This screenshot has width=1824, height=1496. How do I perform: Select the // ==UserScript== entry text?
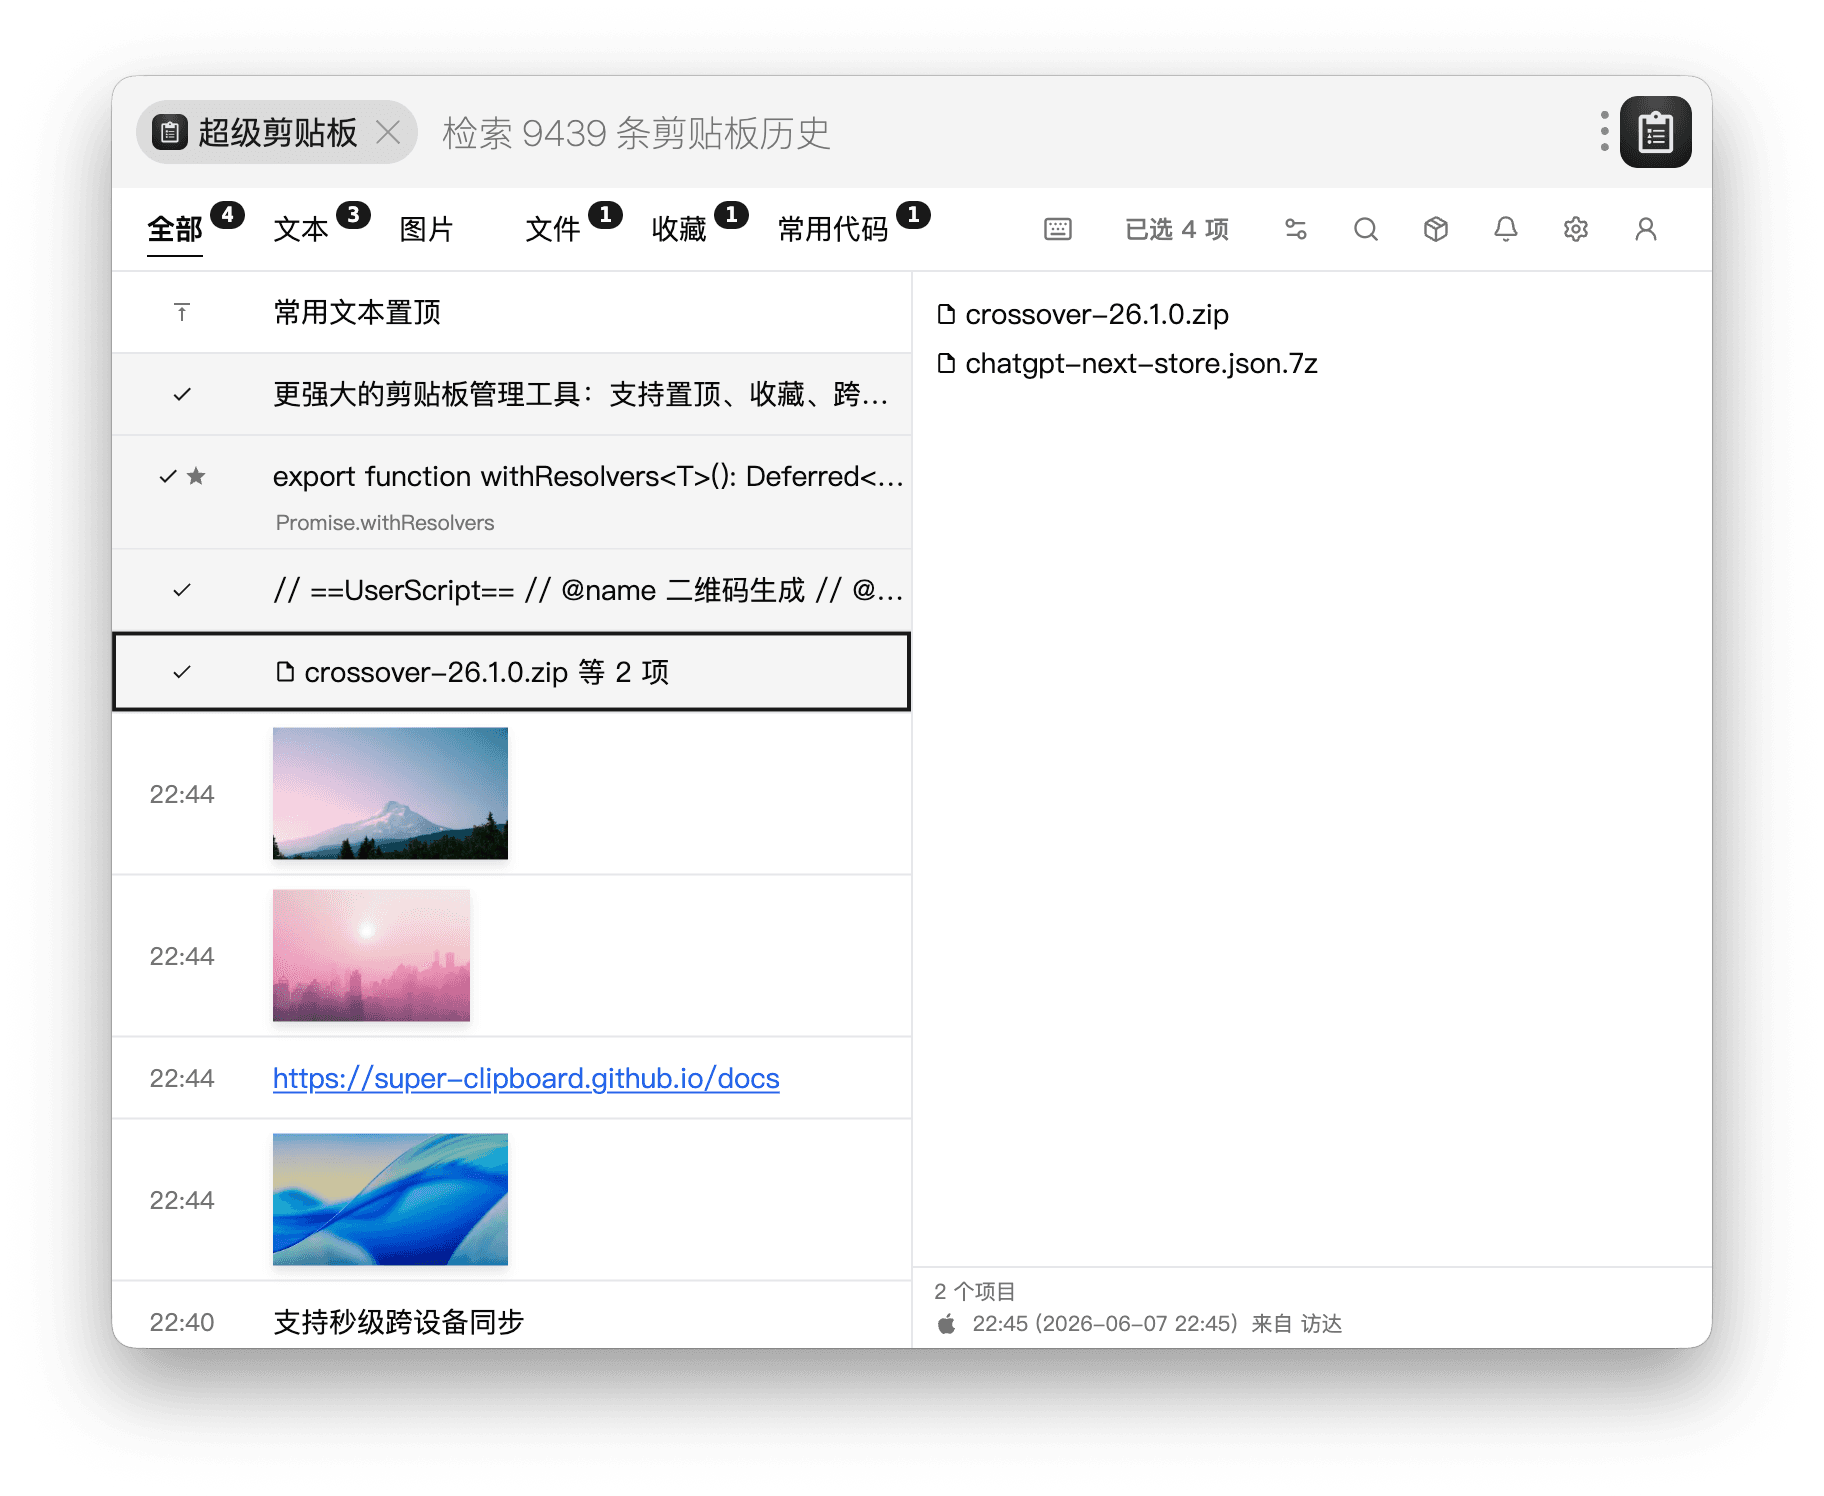[588, 591]
